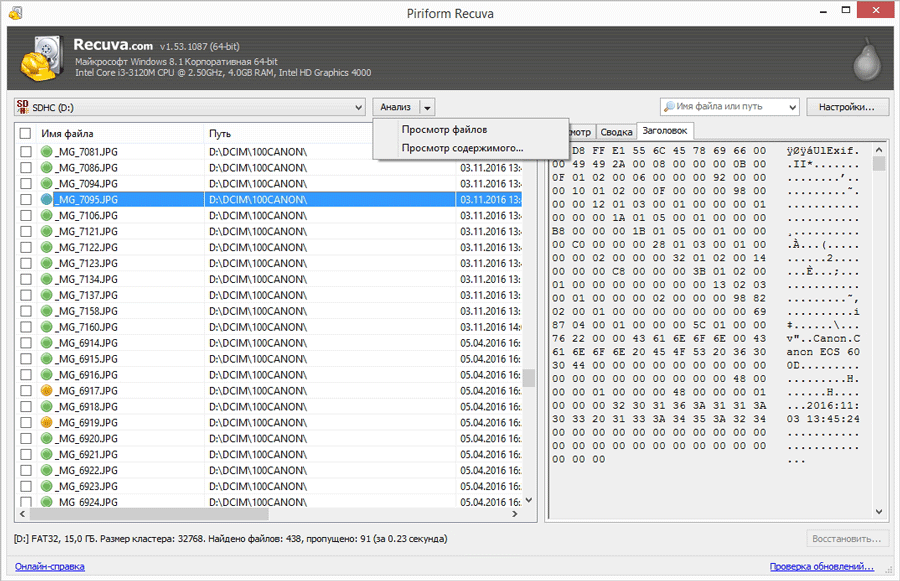Toggle the select-all checkbox in header

26,133
